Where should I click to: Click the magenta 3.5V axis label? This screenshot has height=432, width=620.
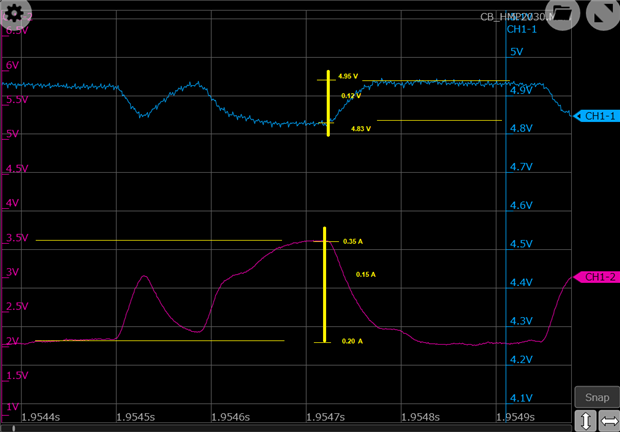coord(17,238)
